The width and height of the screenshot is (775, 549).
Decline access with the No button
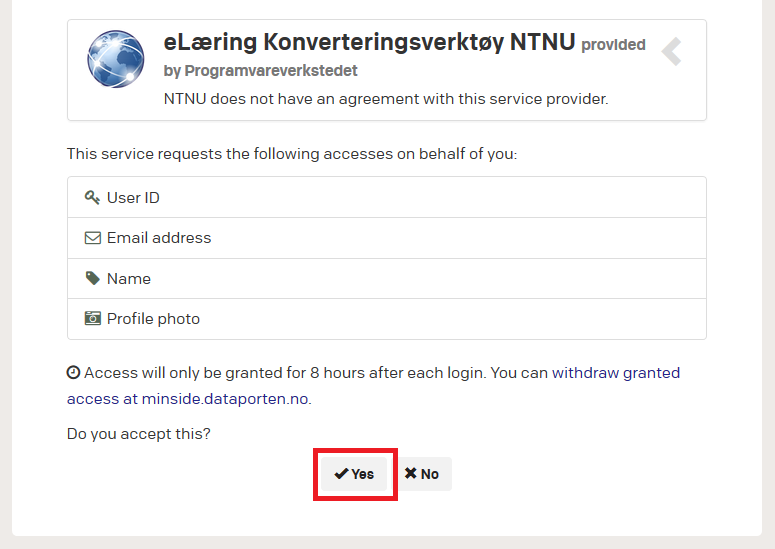pos(422,474)
